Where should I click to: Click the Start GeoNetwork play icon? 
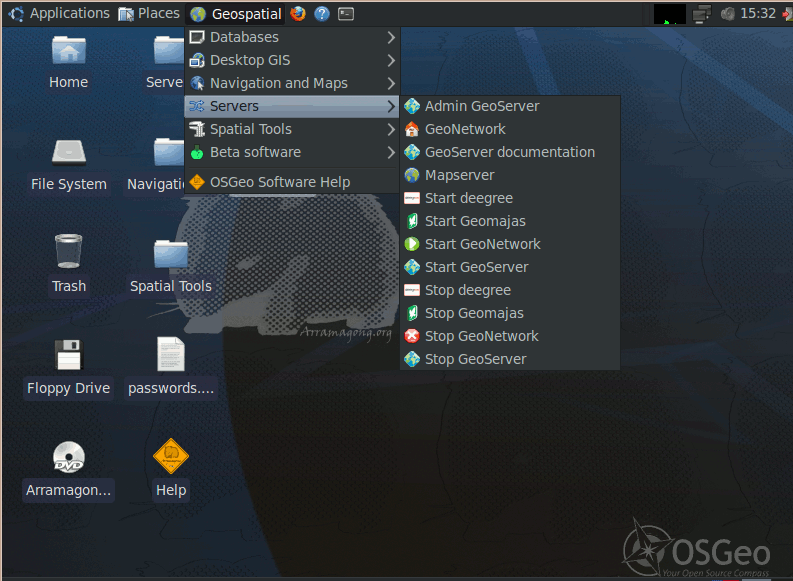coord(412,244)
